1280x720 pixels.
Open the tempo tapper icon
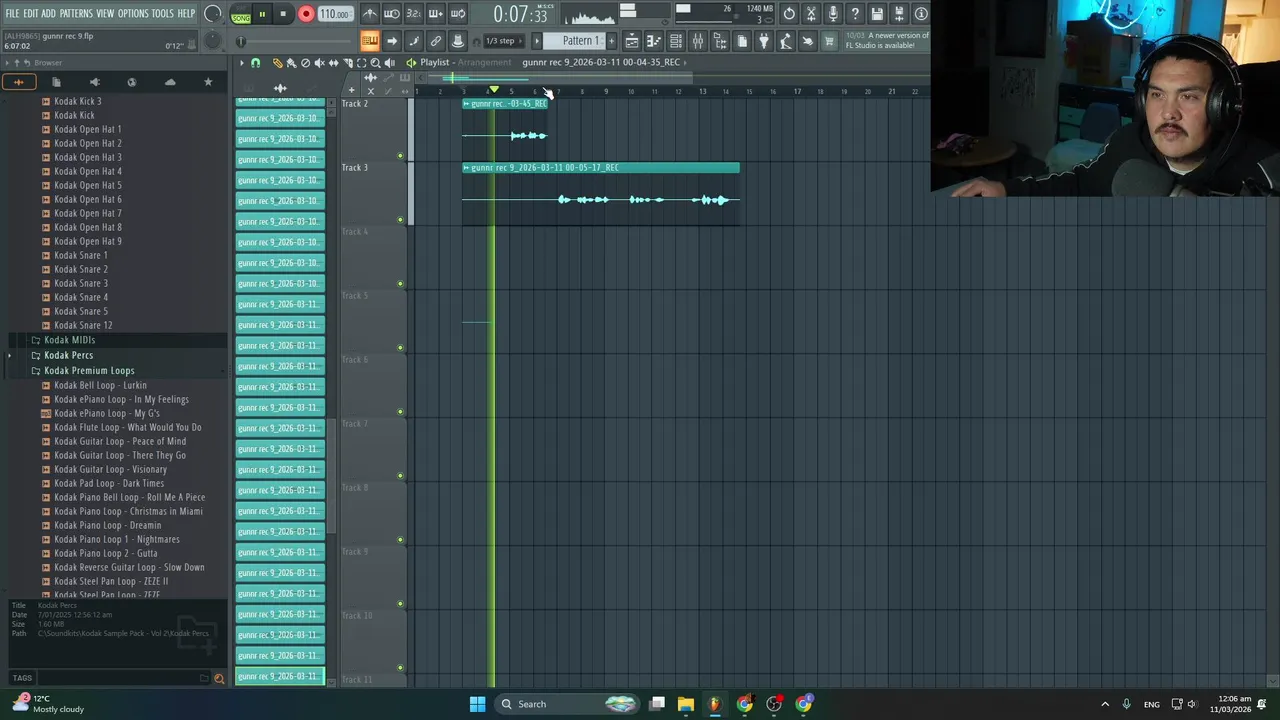[786, 41]
